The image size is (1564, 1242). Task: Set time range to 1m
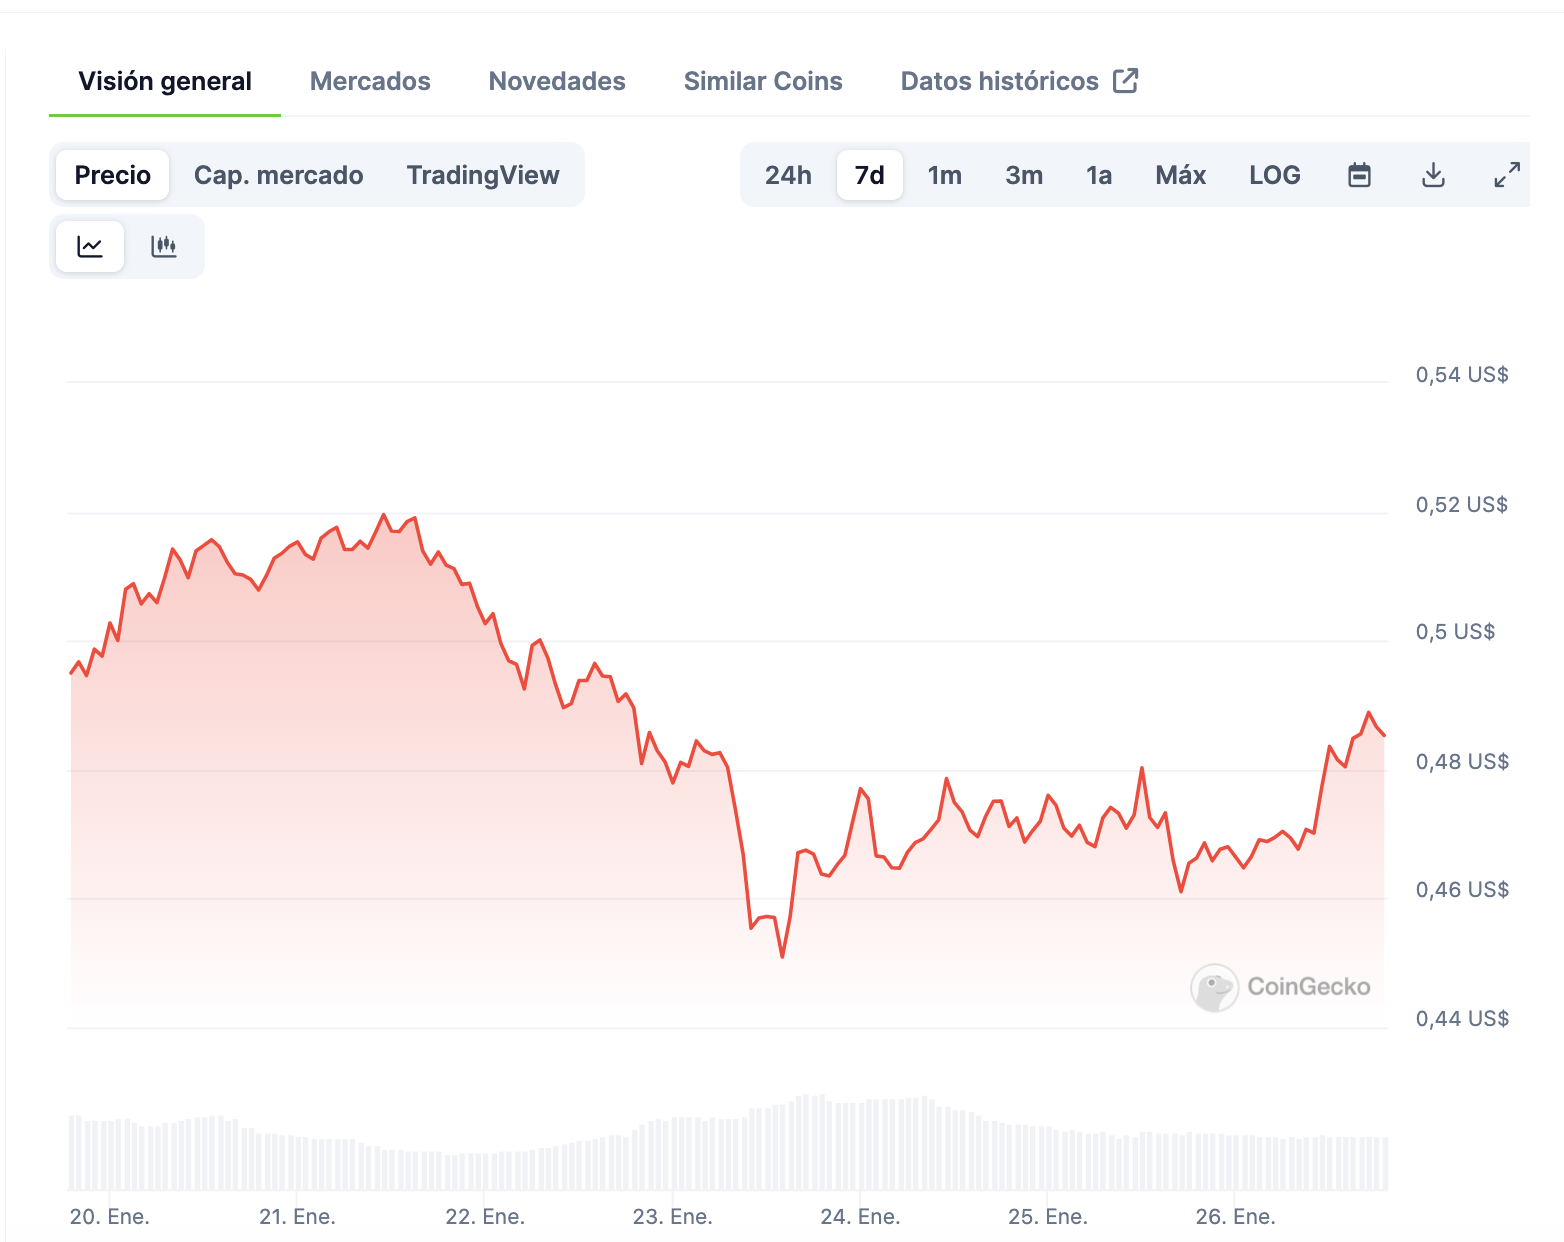945,175
